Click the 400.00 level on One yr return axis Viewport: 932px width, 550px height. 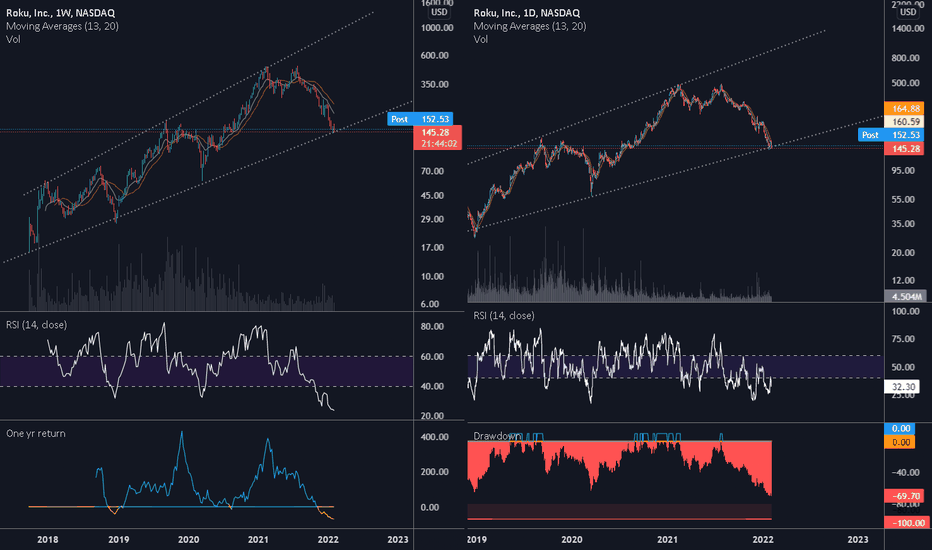click(434, 437)
